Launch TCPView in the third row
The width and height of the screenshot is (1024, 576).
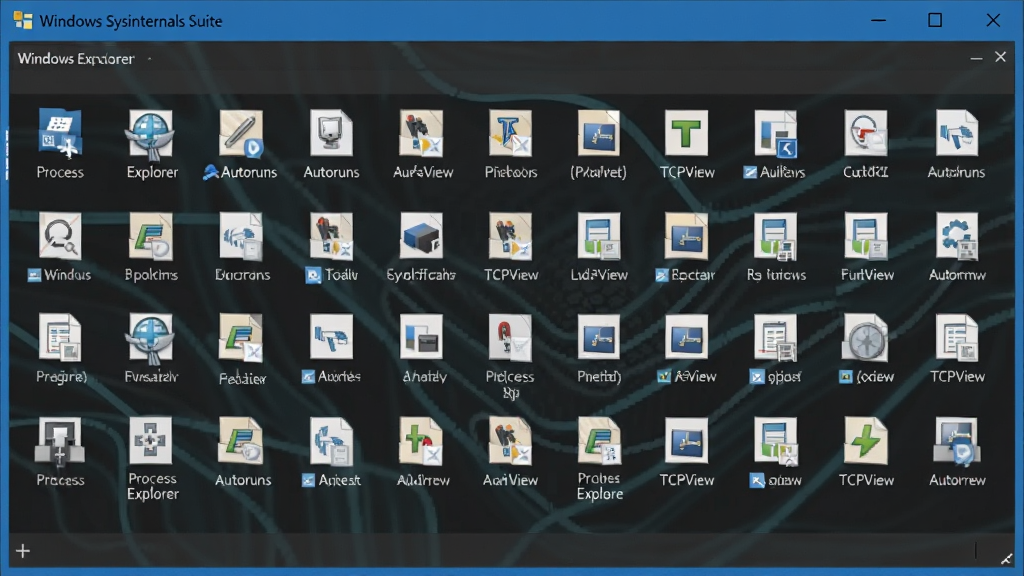(x=957, y=338)
